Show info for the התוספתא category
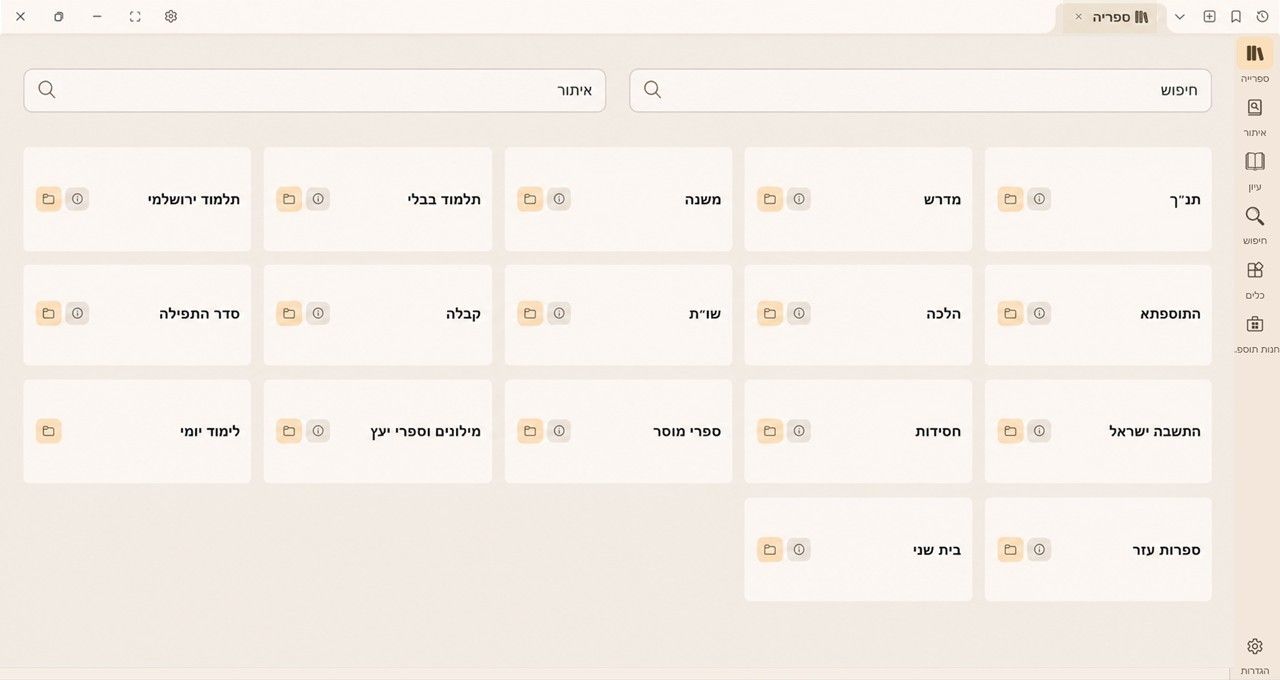1280x680 pixels. [x=1039, y=313]
